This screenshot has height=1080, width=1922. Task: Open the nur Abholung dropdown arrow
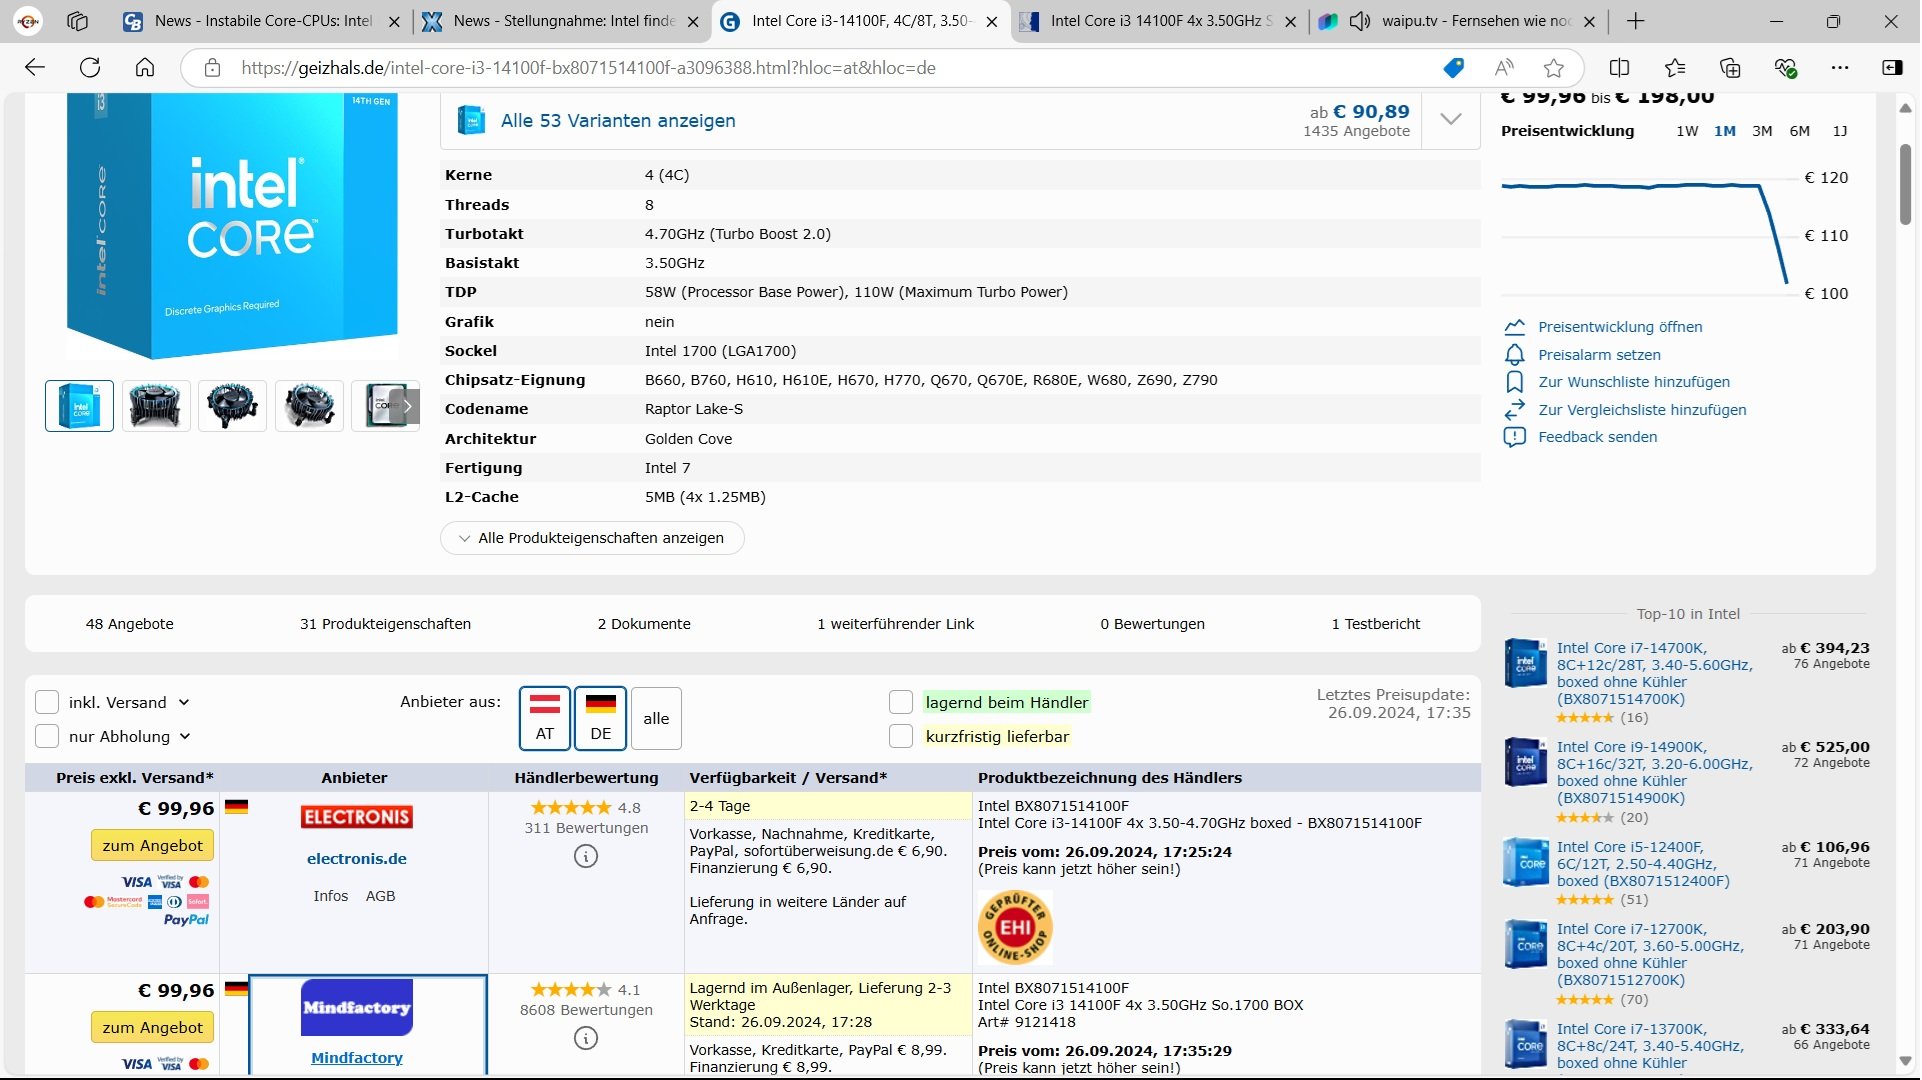(x=185, y=737)
